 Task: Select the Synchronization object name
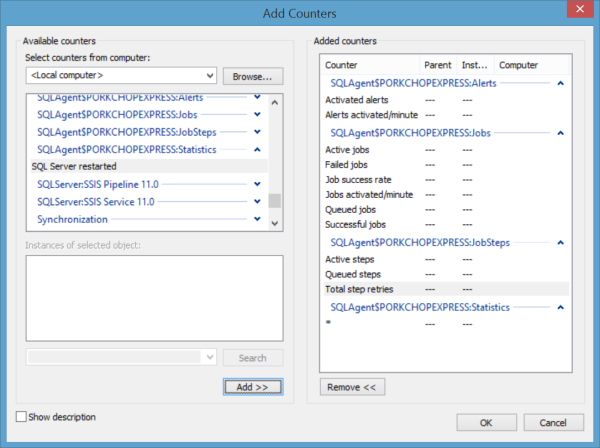click(72, 219)
